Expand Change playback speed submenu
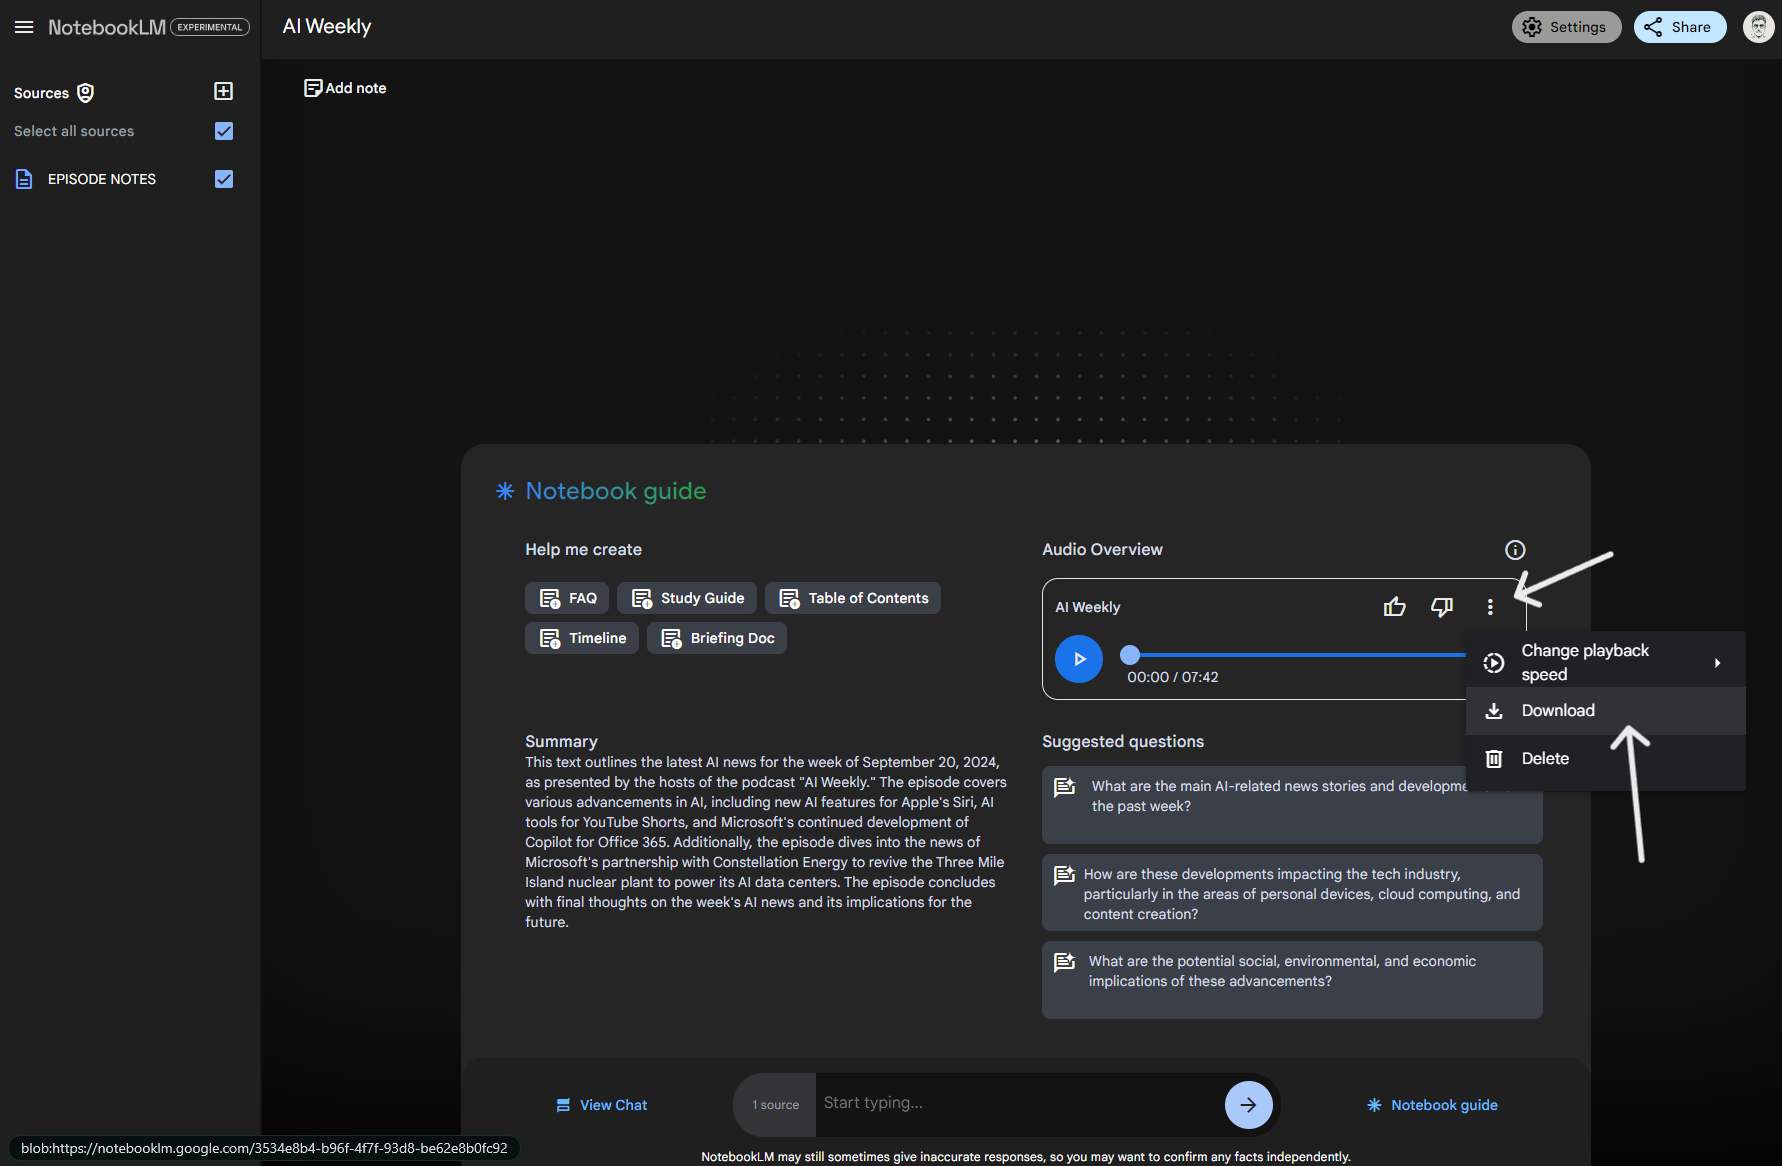The width and height of the screenshot is (1782, 1166). [x=1606, y=662]
